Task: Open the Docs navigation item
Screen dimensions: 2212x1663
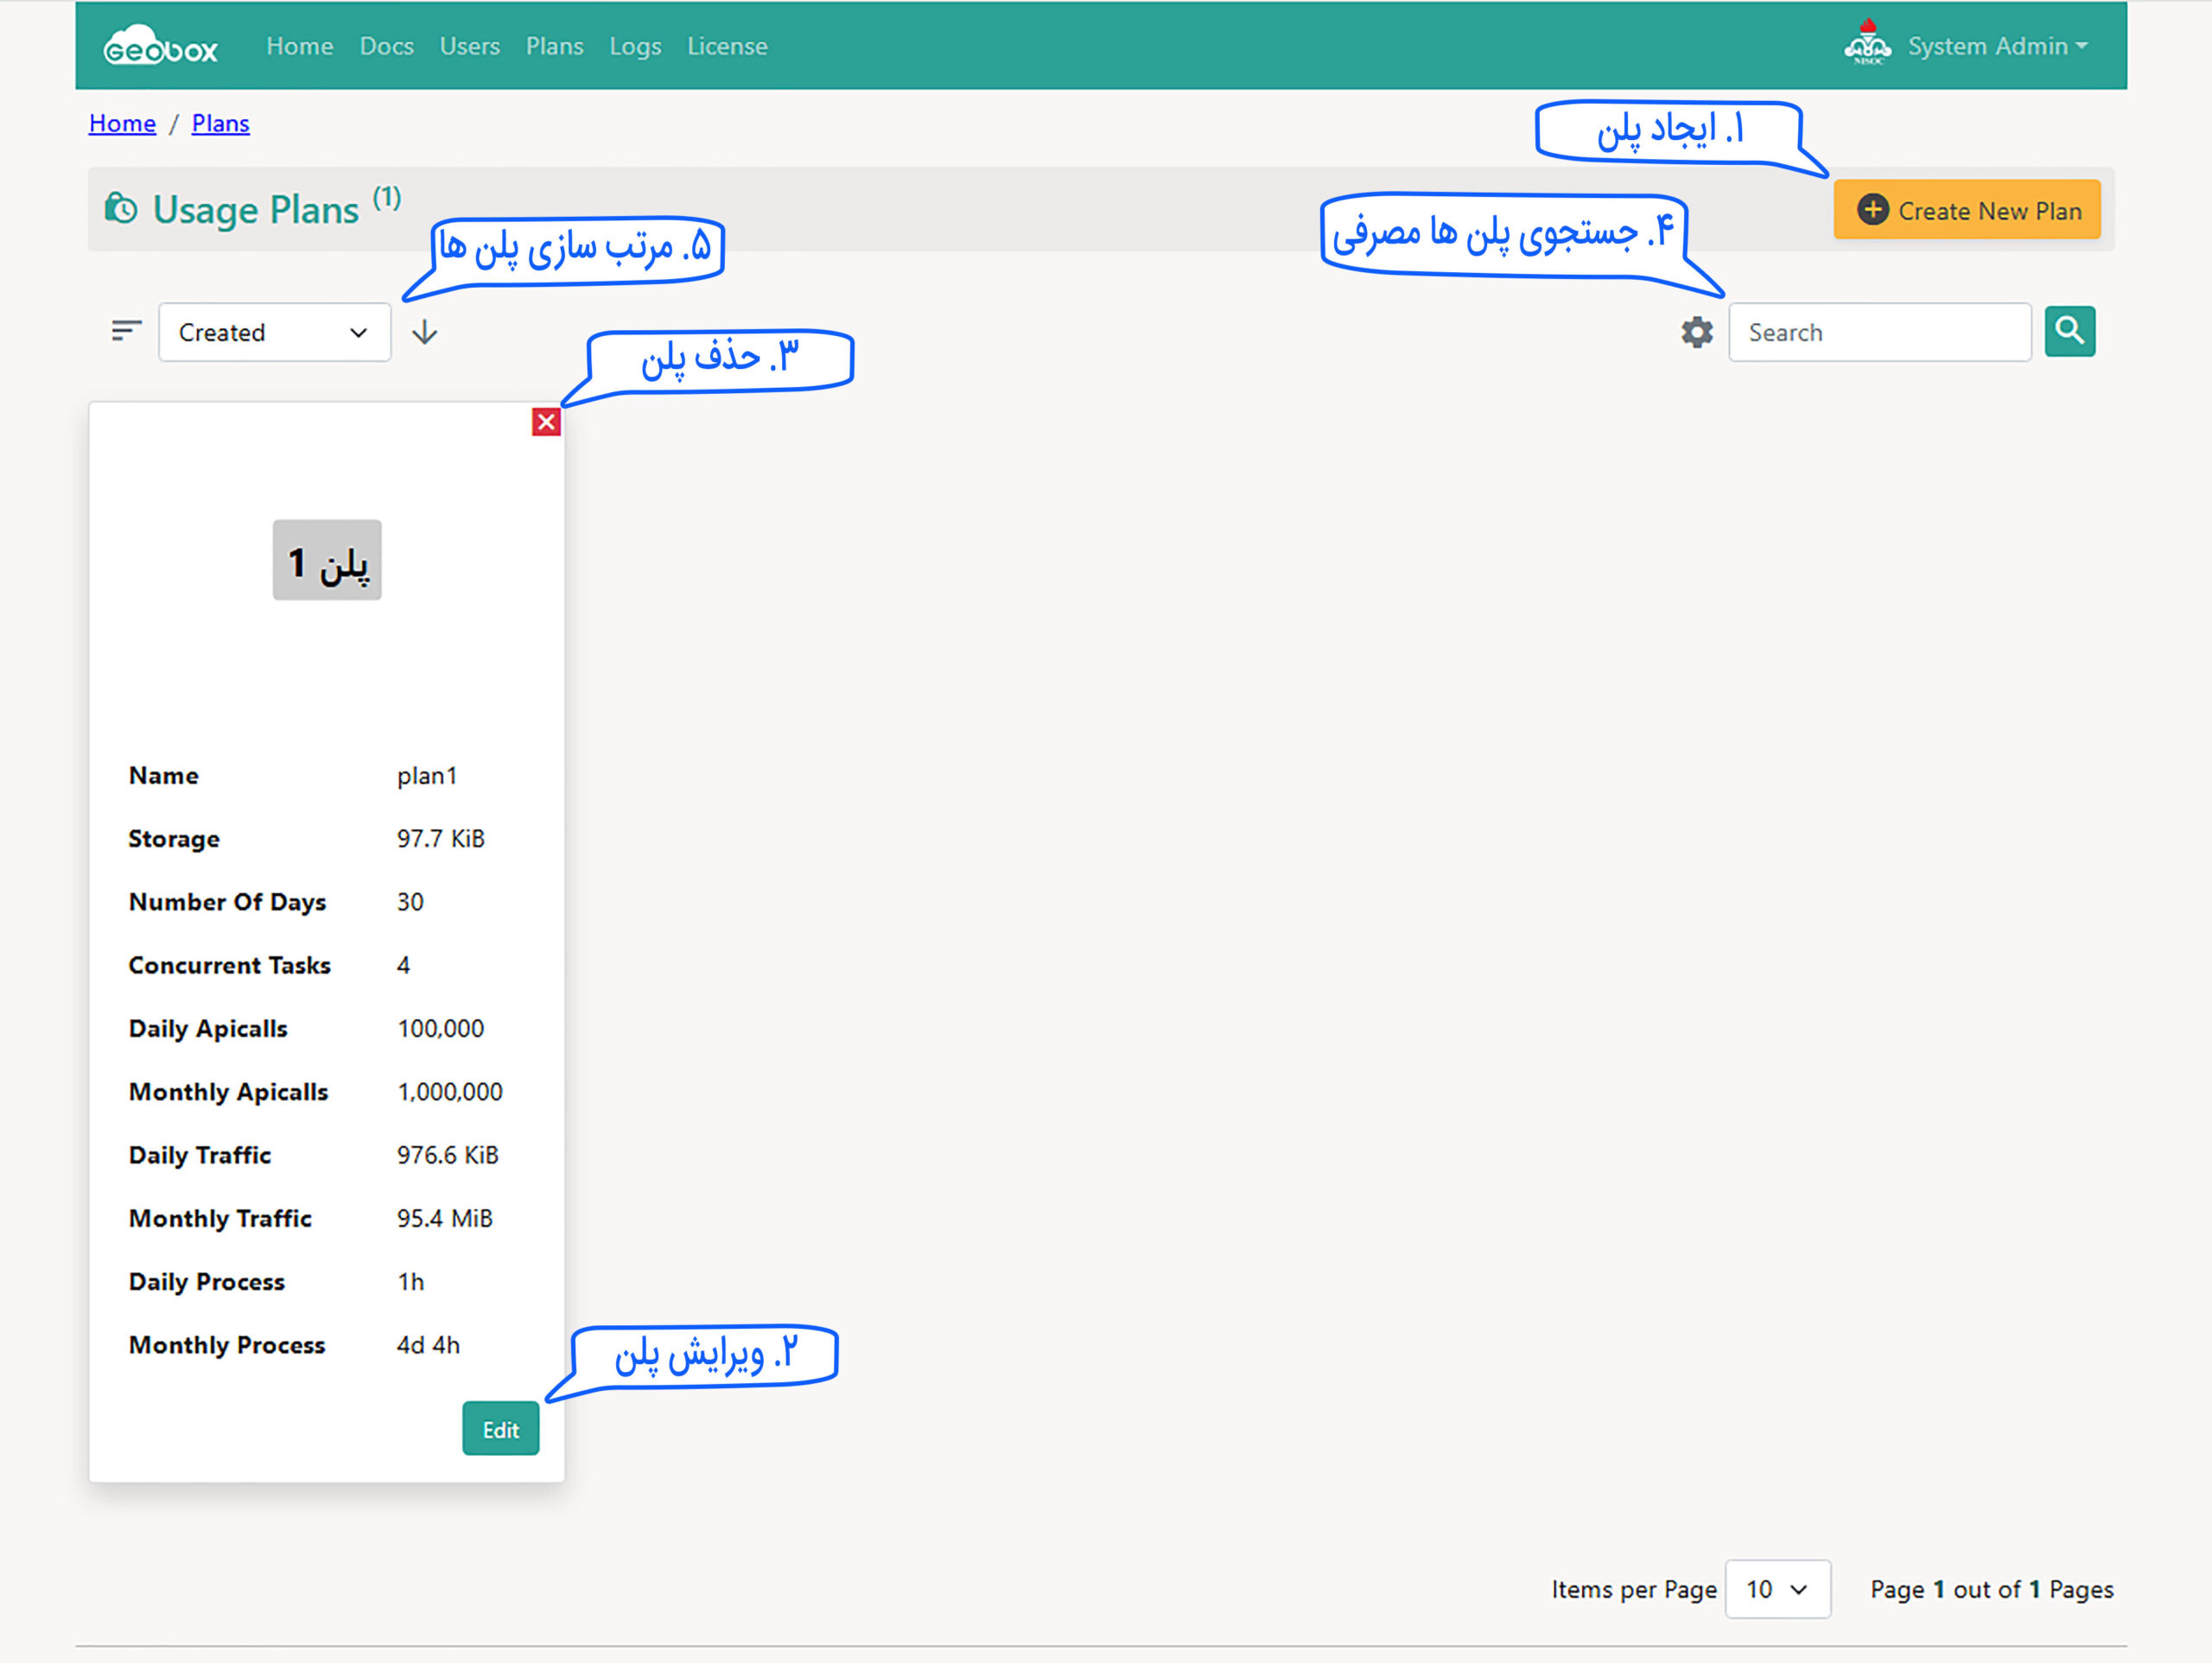Action: pyautogui.click(x=386, y=46)
